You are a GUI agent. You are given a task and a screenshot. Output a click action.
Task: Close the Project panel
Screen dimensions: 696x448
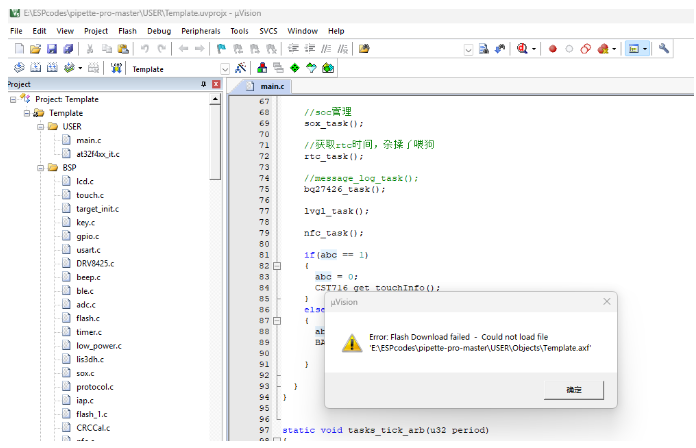click(216, 84)
